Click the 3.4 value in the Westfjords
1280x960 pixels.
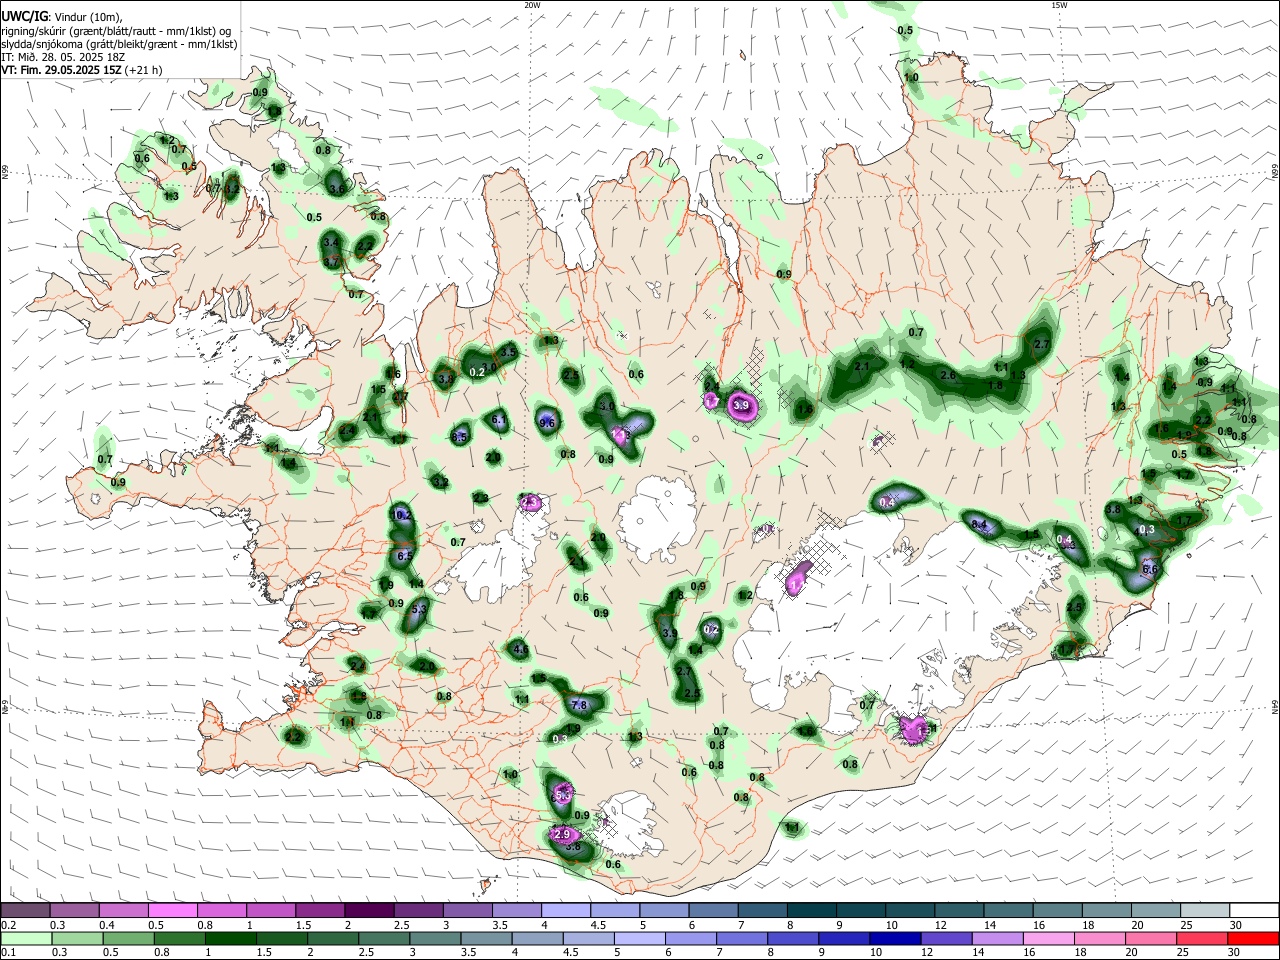(x=331, y=242)
